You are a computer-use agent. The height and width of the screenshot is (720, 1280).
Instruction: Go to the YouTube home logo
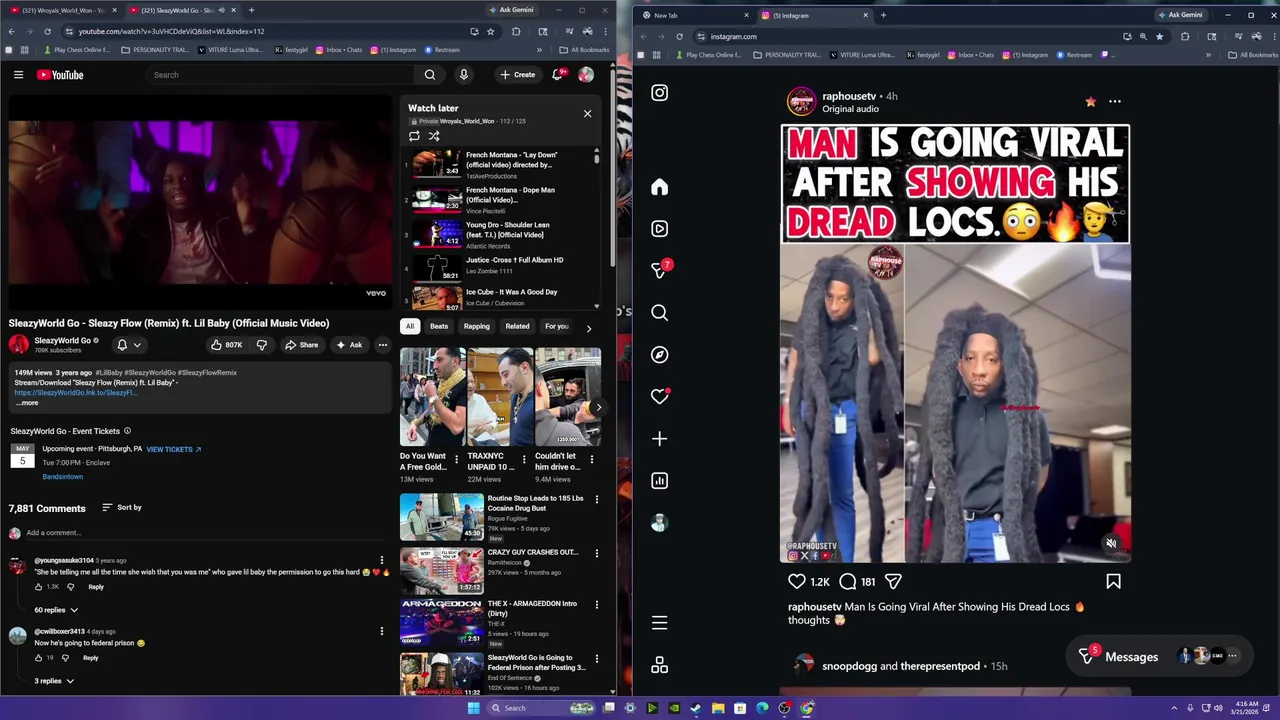[x=60, y=75]
